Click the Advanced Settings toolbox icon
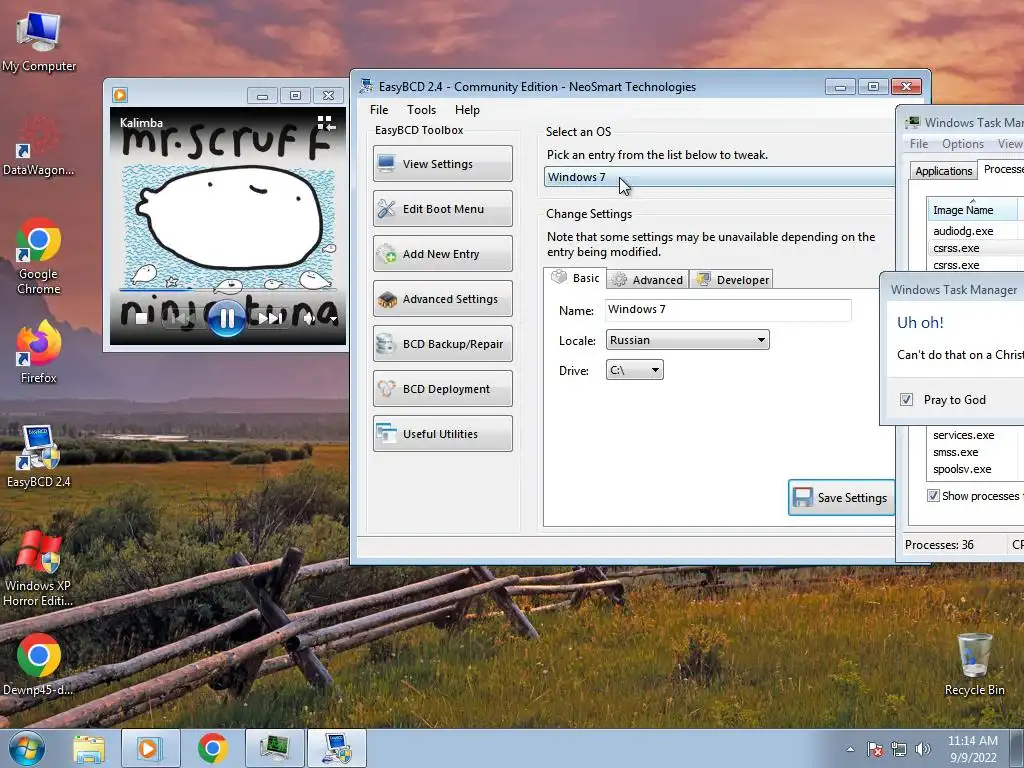Viewport: 1024px width, 768px height. pyautogui.click(x=387, y=299)
